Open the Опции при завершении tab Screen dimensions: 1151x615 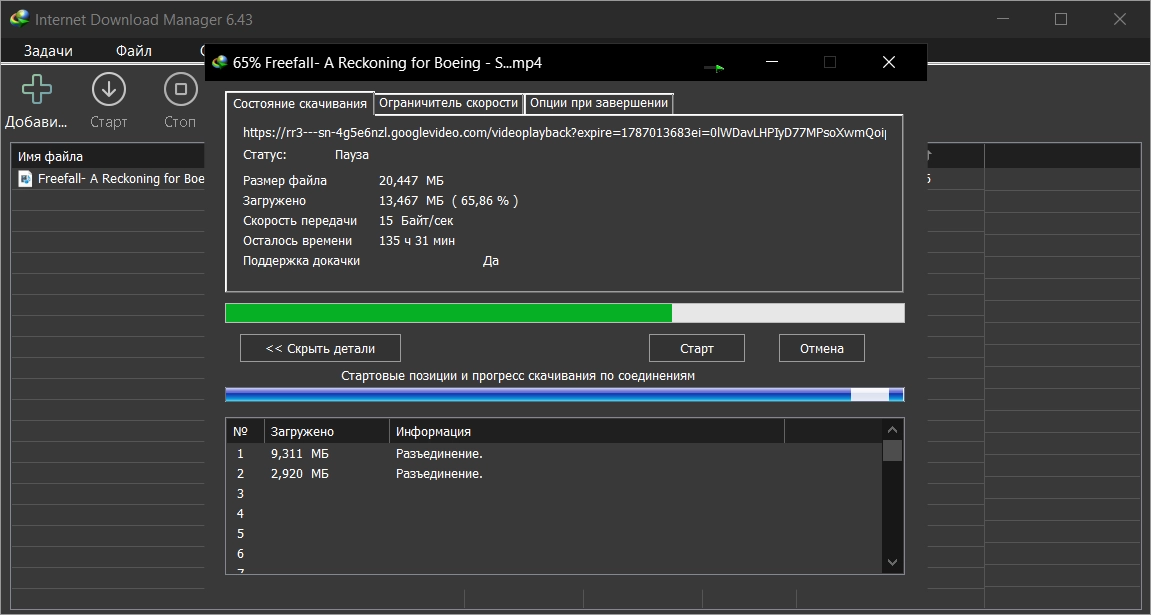tap(599, 103)
